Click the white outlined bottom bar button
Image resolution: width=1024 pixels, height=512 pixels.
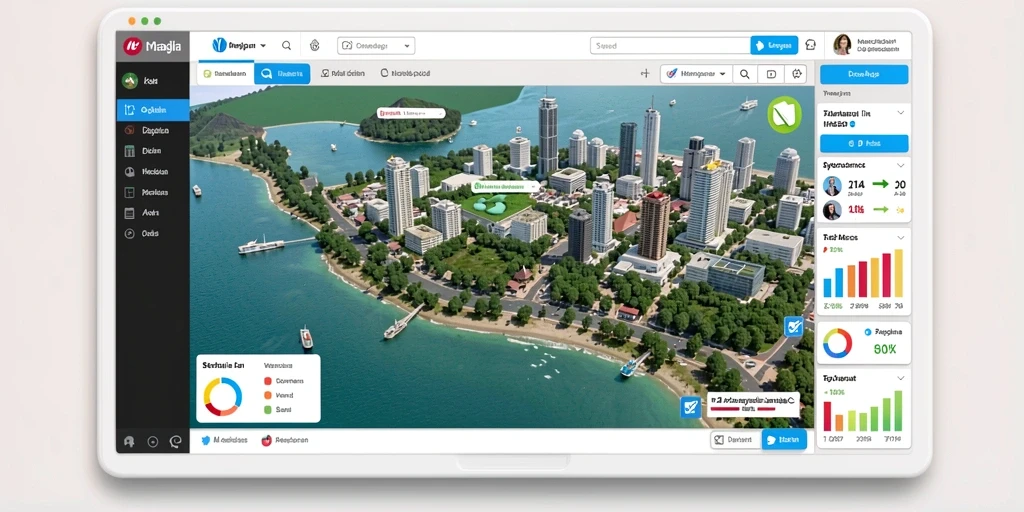coord(736,440)
